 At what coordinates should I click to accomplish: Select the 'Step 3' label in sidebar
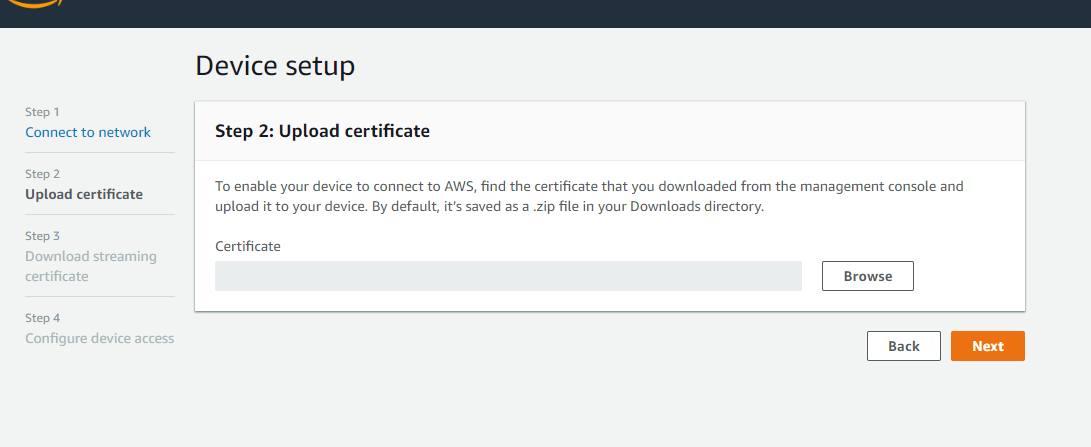43,236
